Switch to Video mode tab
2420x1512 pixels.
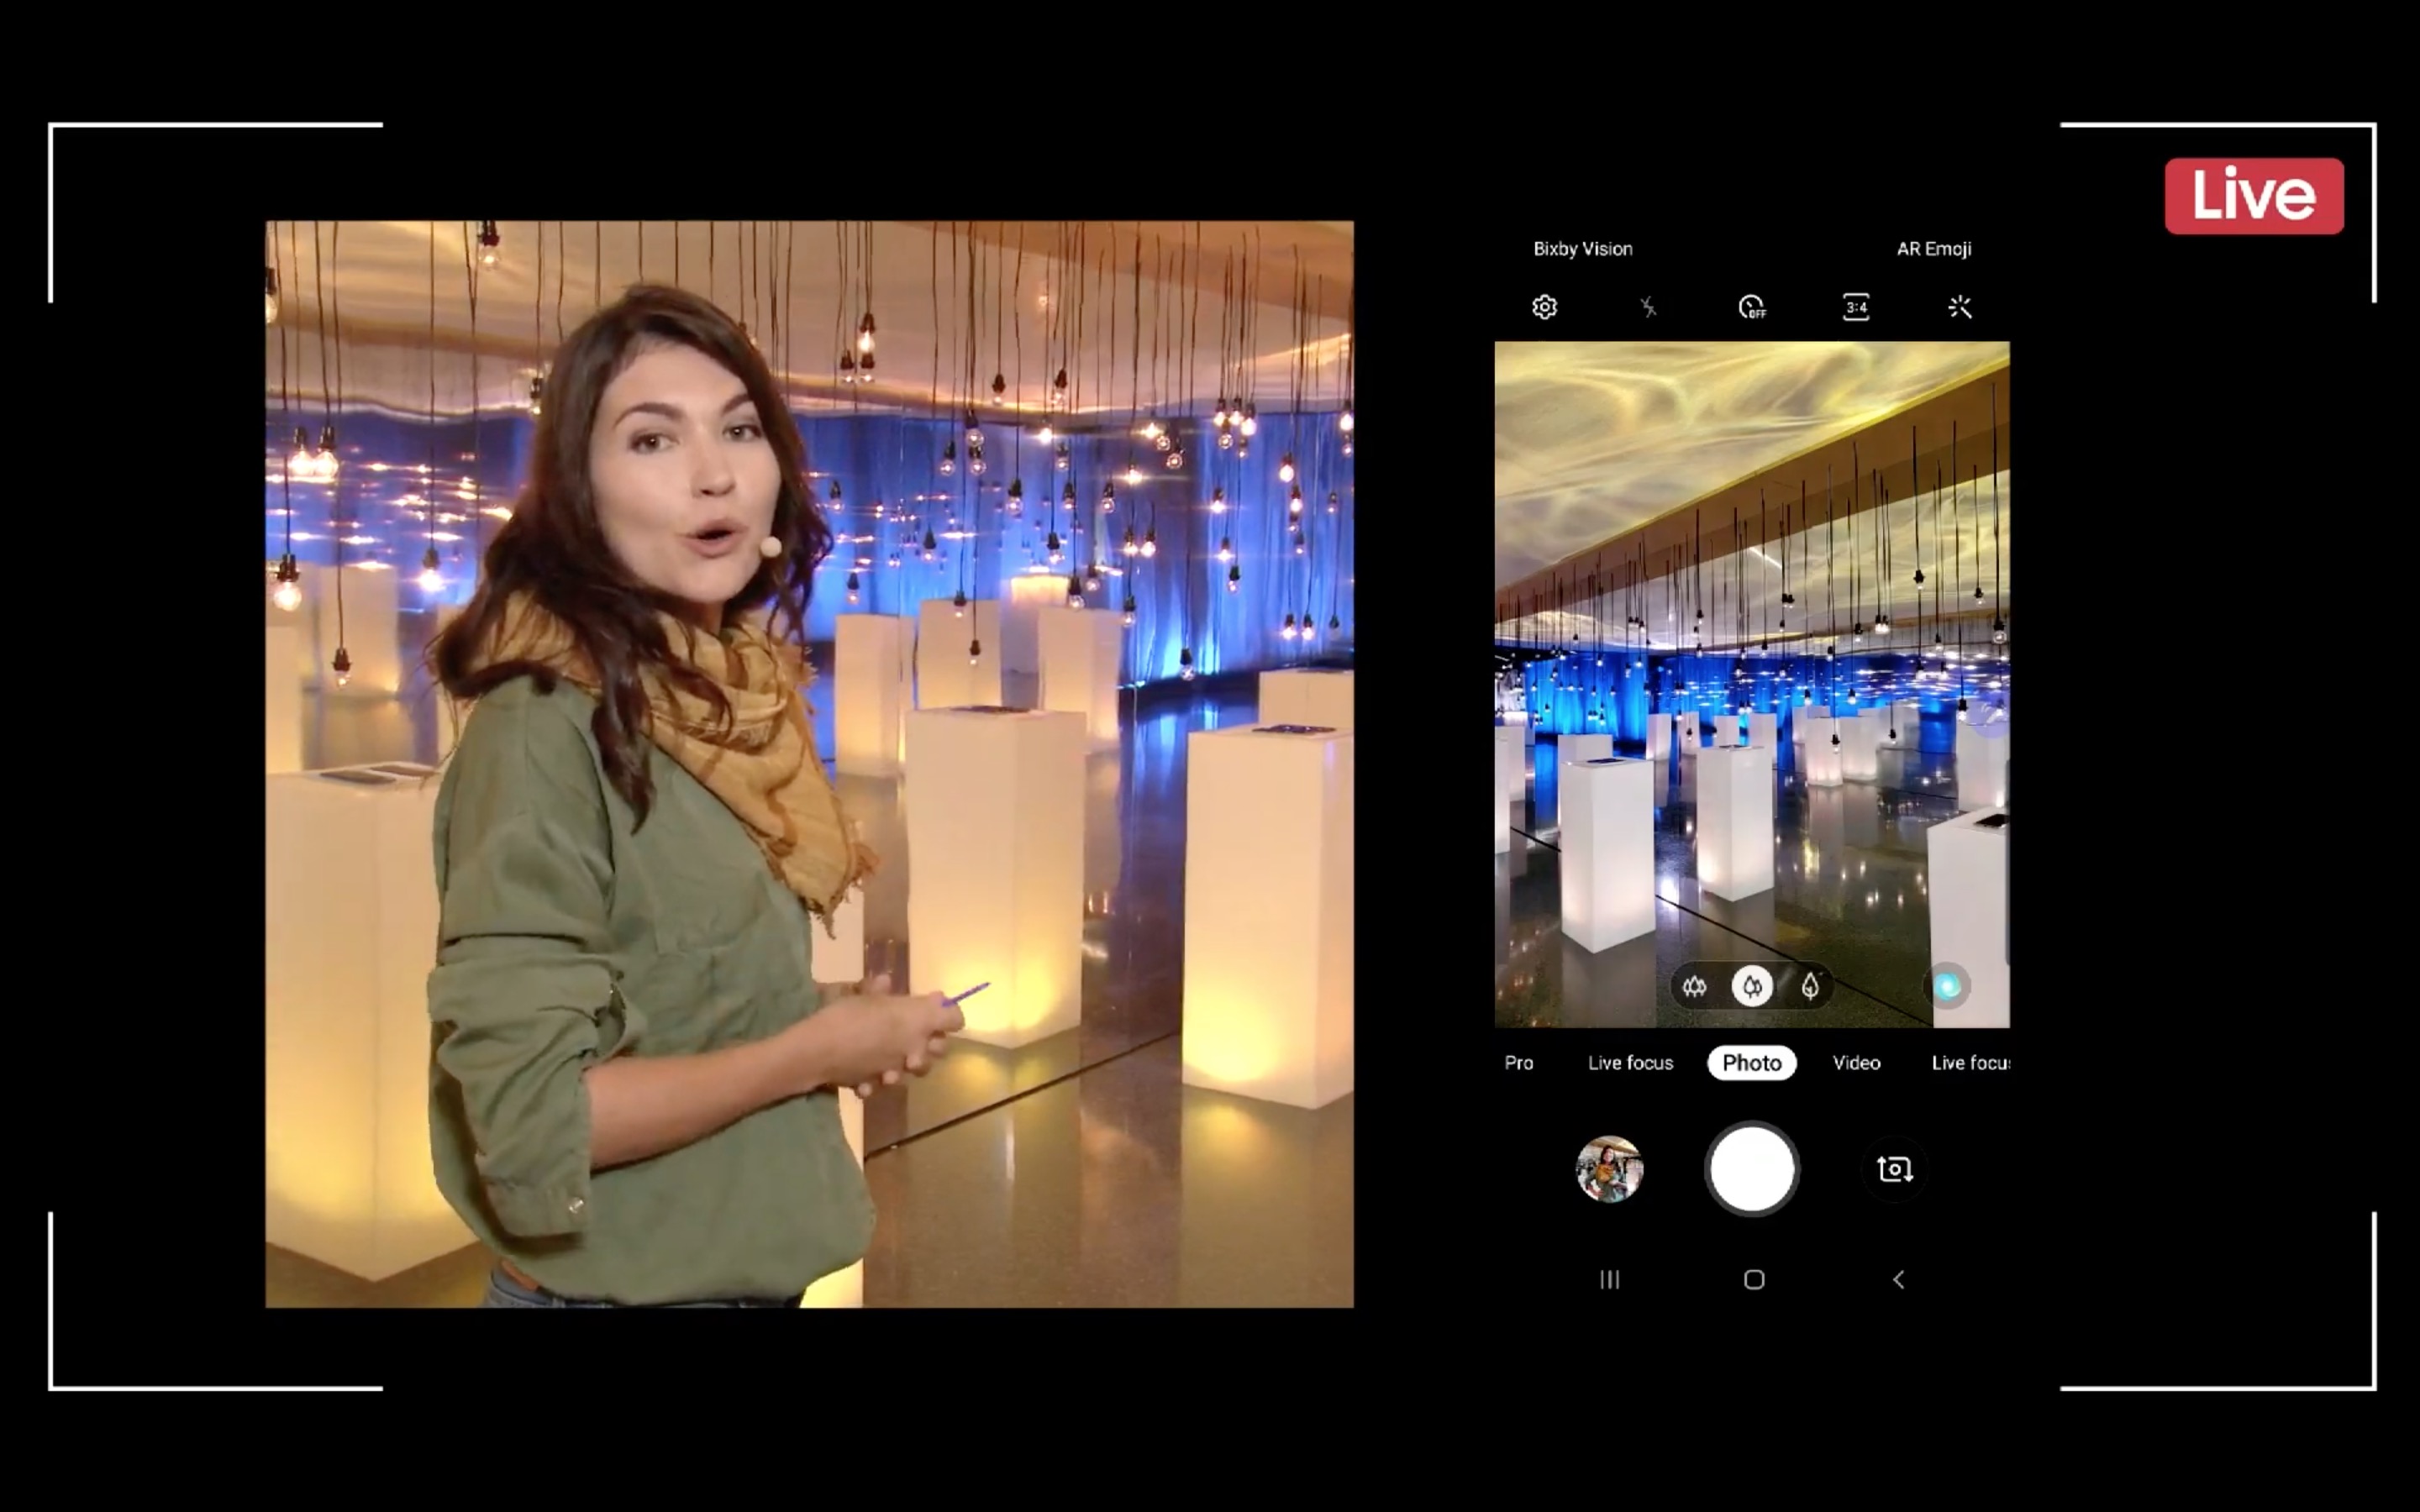pyautogui.click(x=1856, y=1063)
